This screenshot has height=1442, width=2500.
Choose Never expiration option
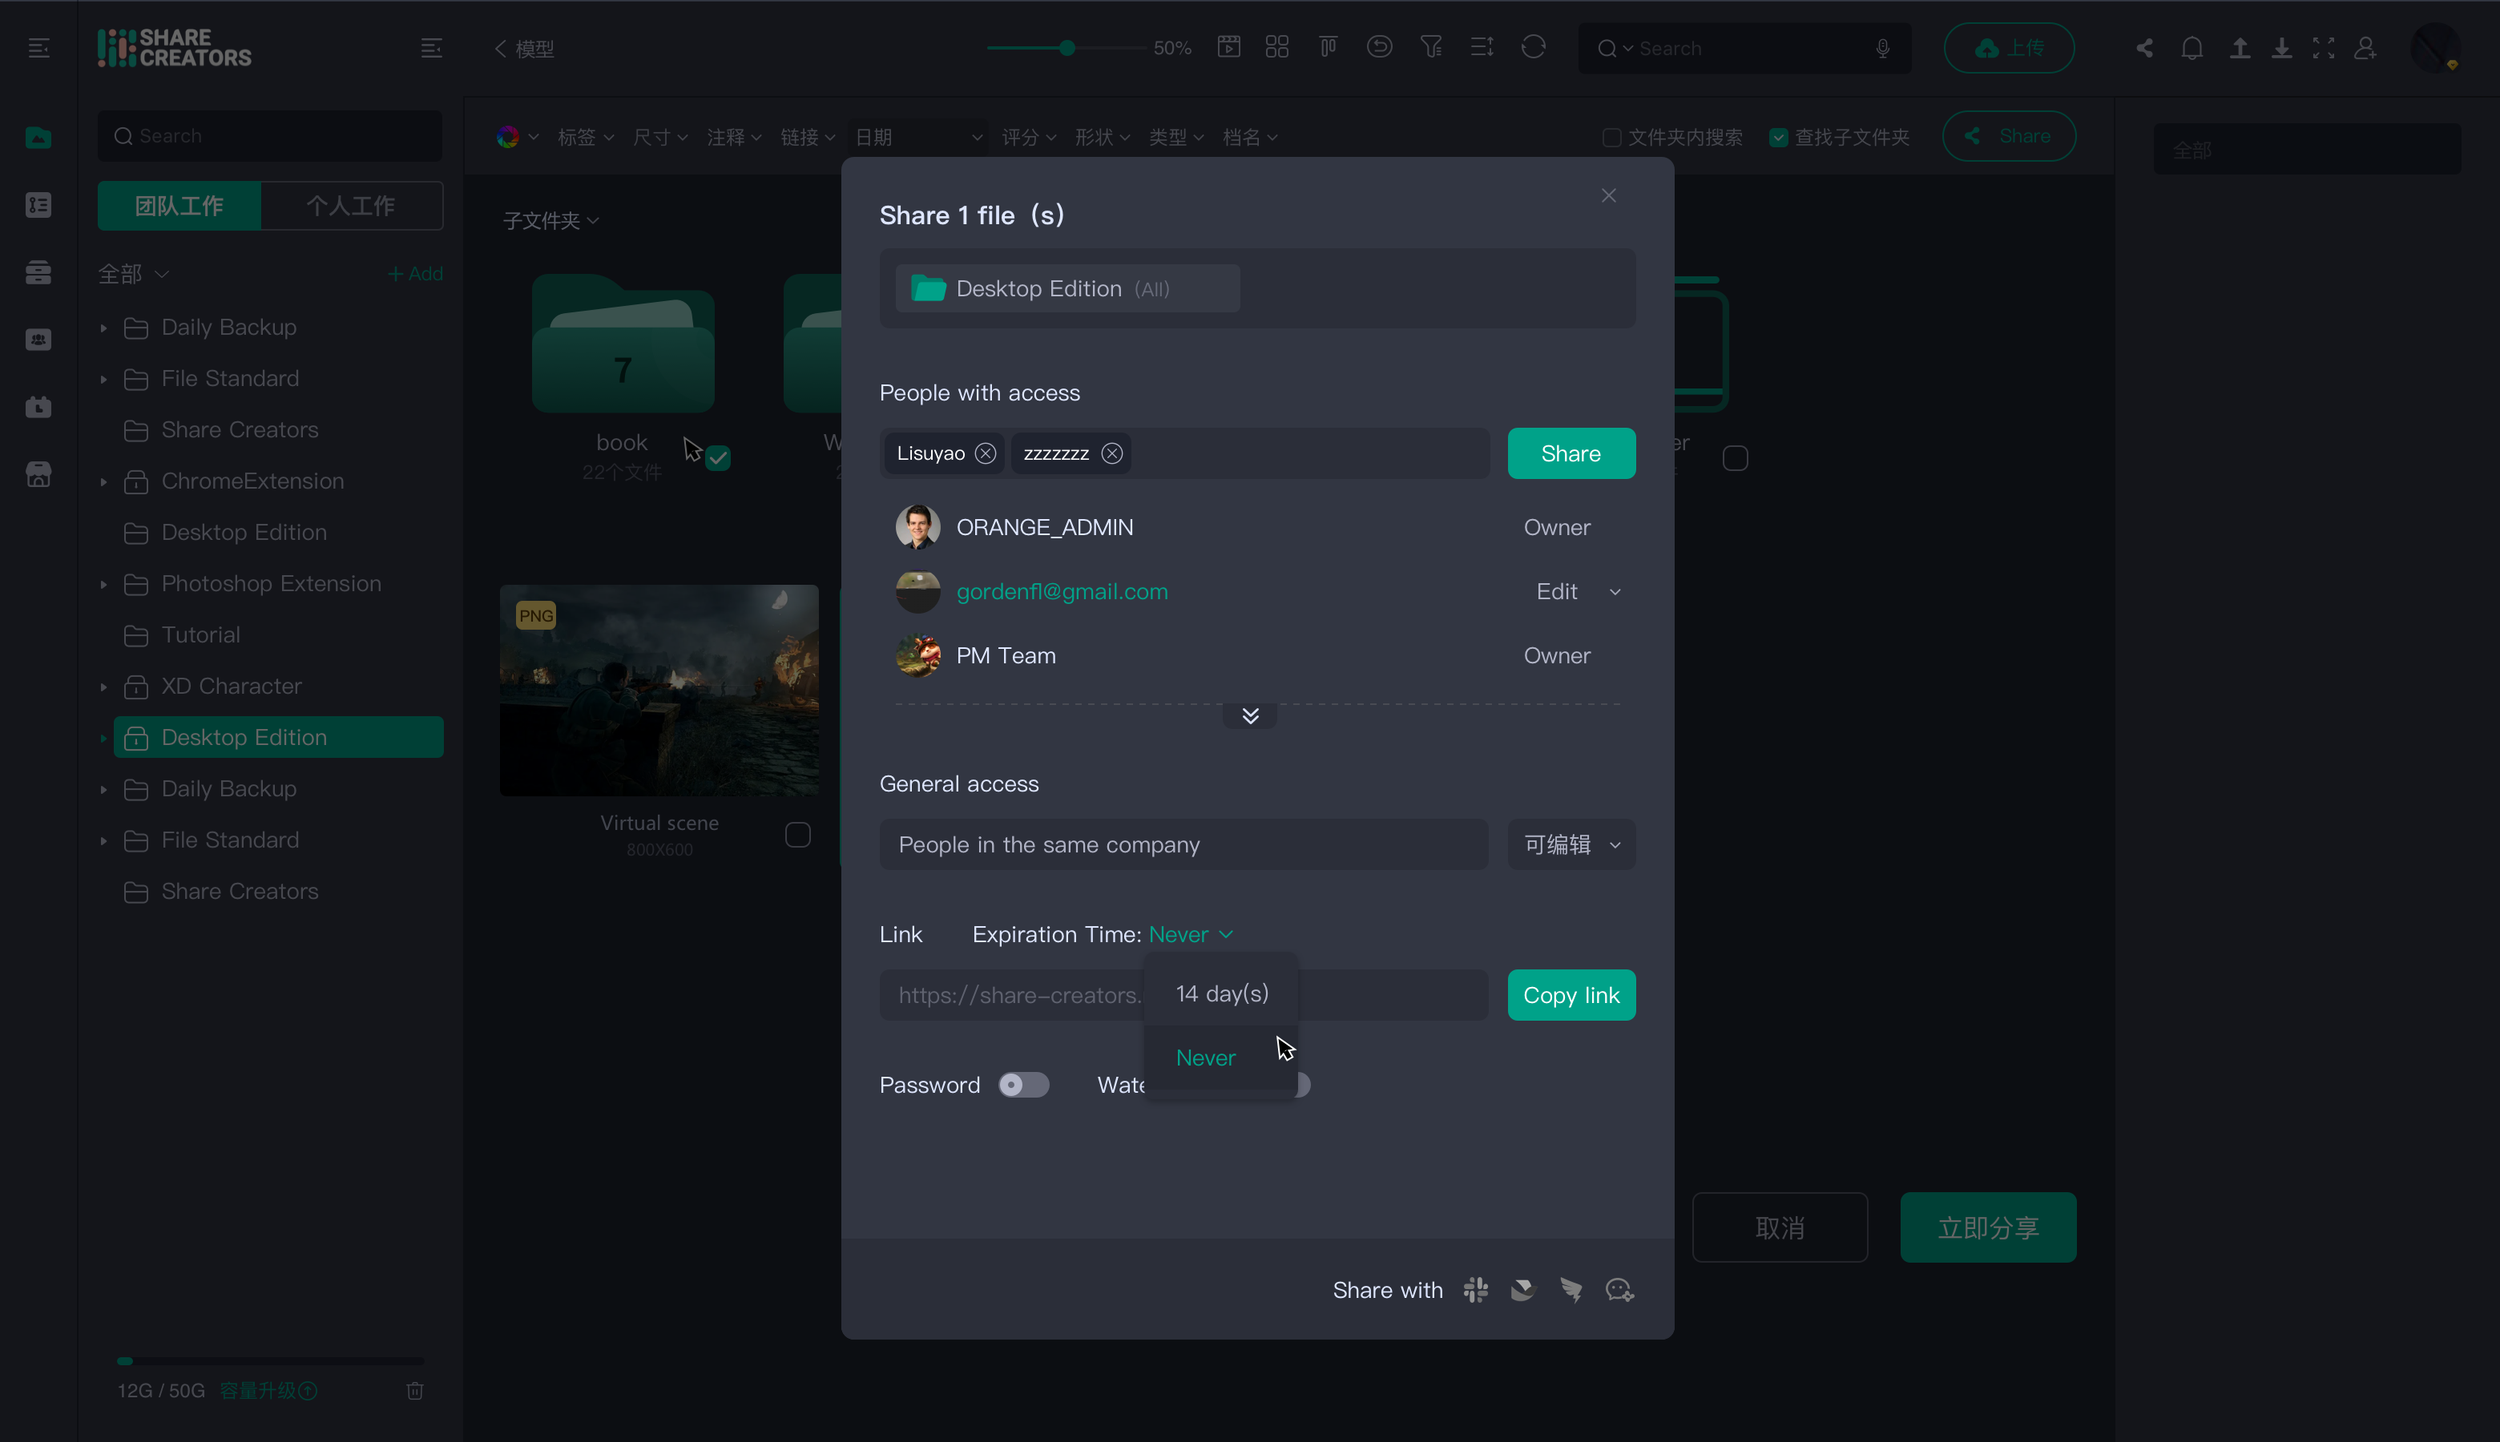(1206, 1058)
